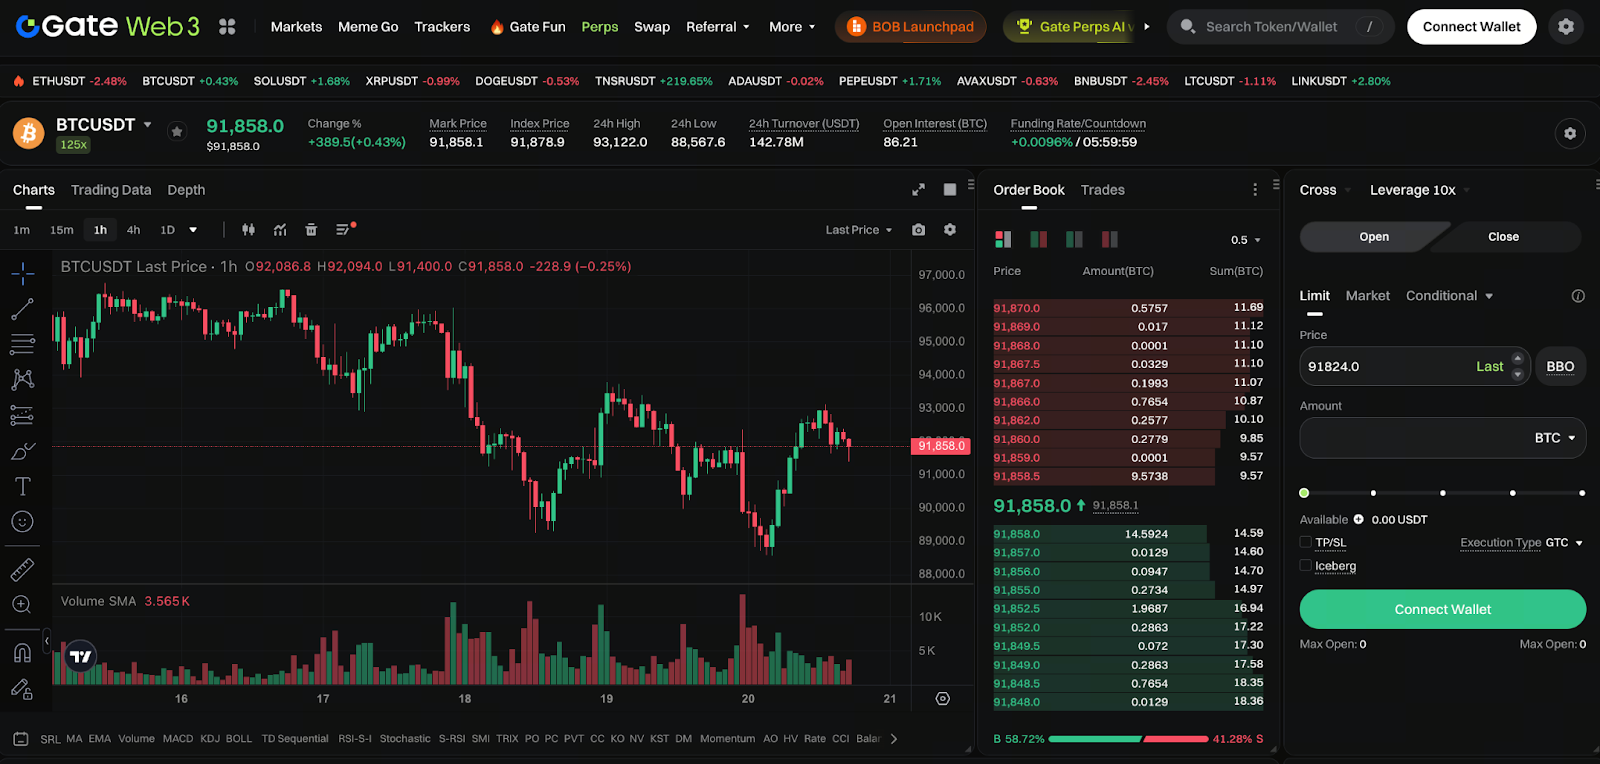Open the BOB Launchpad promotion

click(x=911, y=27)
